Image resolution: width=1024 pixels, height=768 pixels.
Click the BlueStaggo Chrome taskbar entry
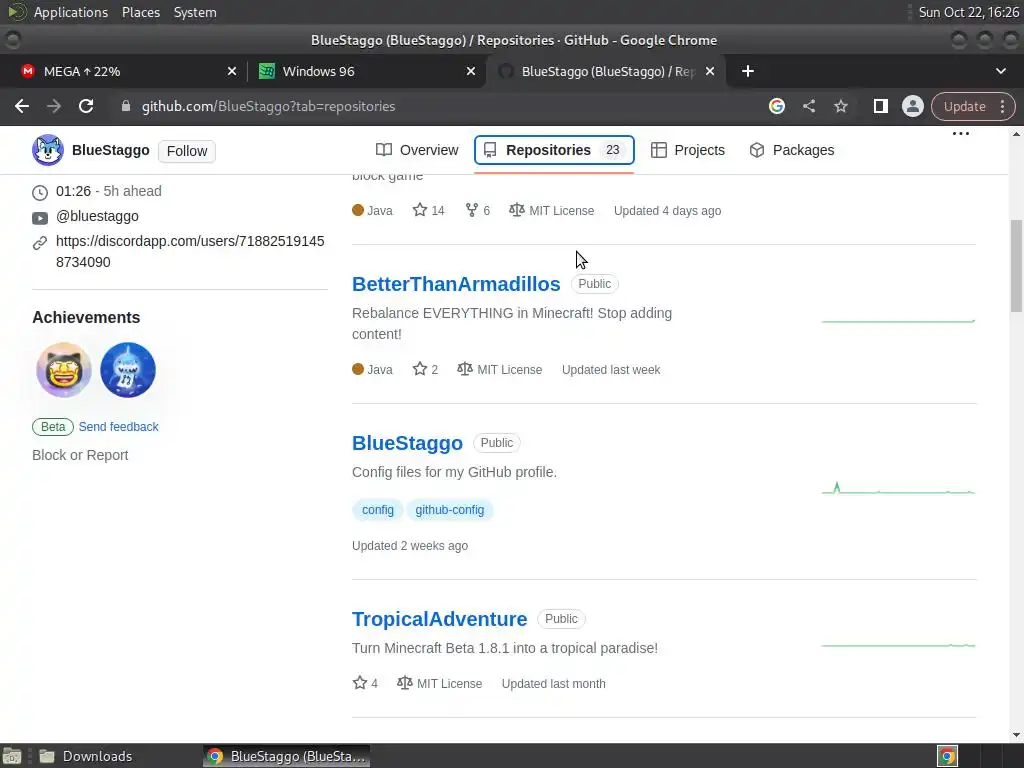point(286,756)
